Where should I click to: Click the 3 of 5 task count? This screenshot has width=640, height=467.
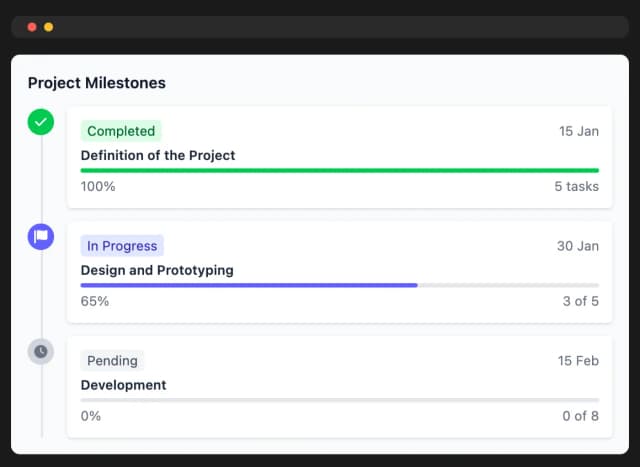pos(581,301)
